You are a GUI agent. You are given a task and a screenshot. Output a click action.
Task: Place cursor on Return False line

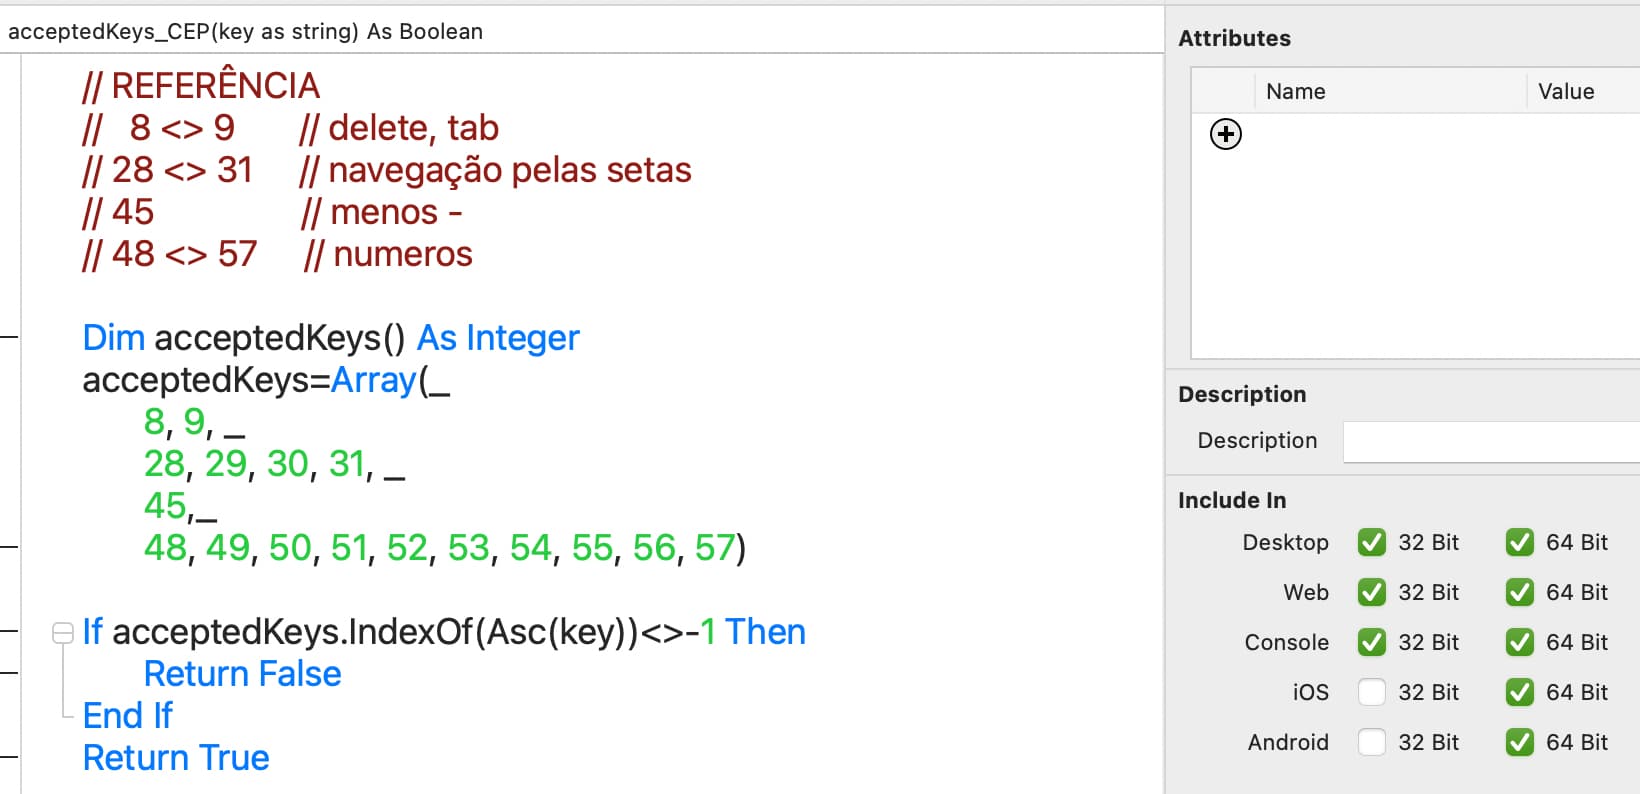click(242, 674)
